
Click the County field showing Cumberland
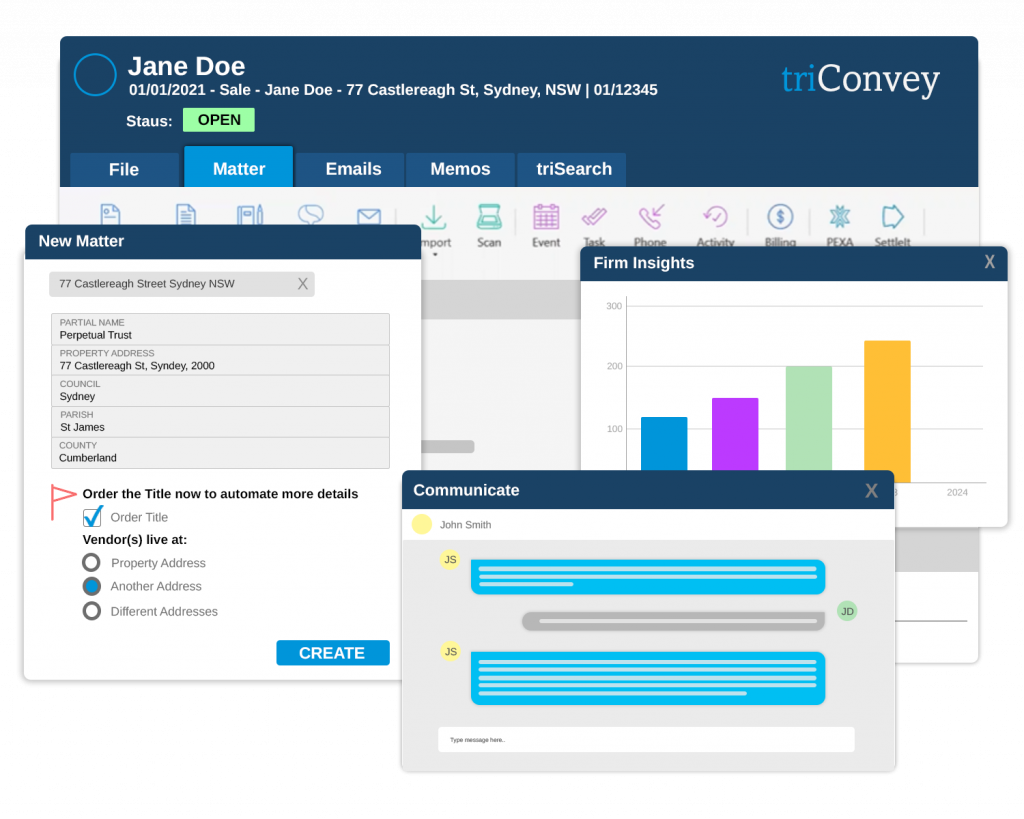pos(221,453)
